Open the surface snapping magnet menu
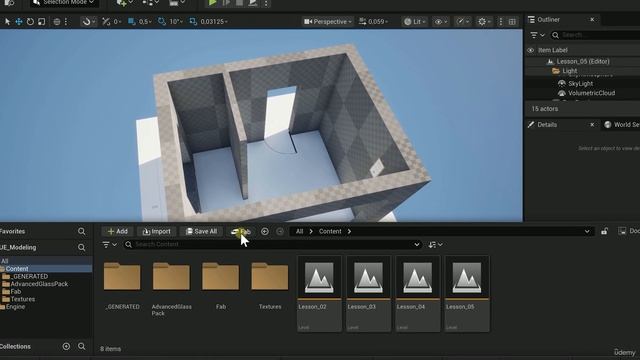 click(88, 22)
